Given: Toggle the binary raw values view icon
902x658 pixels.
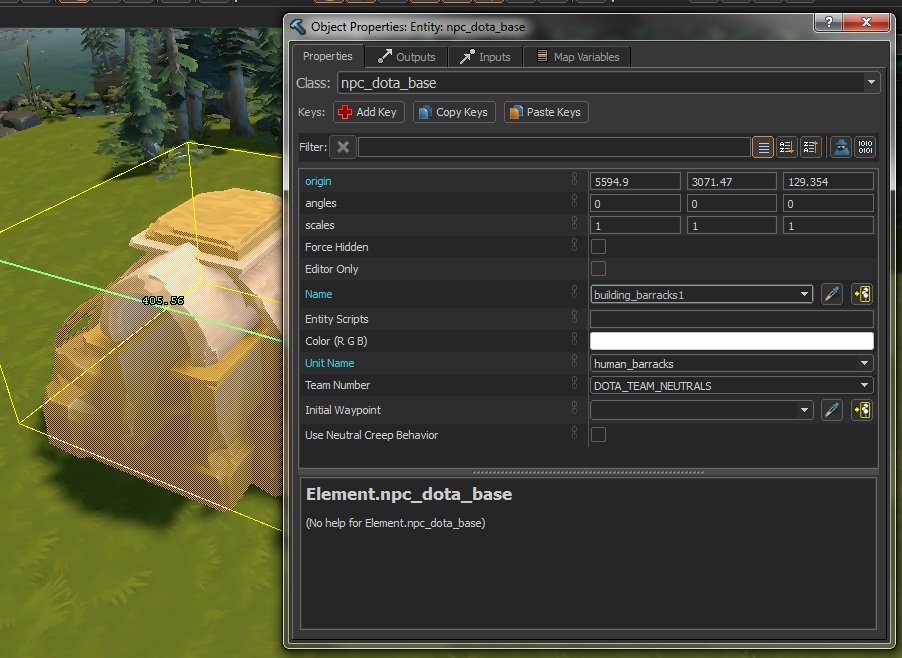Looking at the screenshot, I should click(865, 147).
